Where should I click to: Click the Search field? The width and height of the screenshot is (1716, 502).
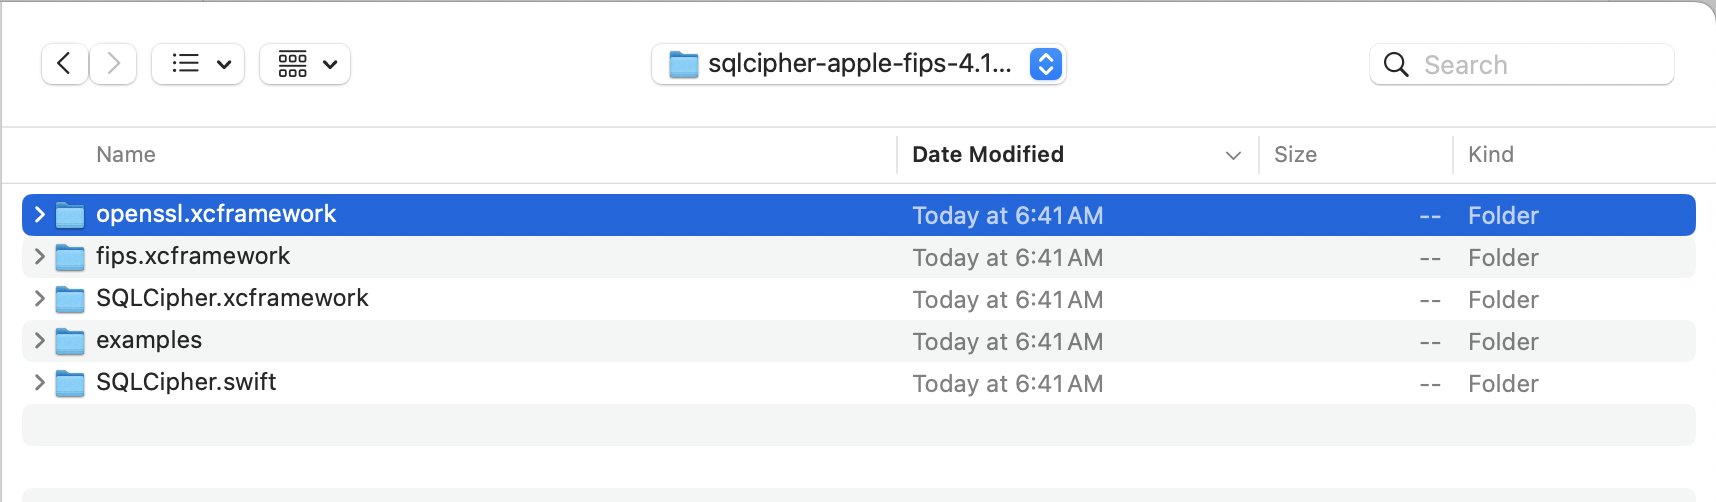(1522, 64)
